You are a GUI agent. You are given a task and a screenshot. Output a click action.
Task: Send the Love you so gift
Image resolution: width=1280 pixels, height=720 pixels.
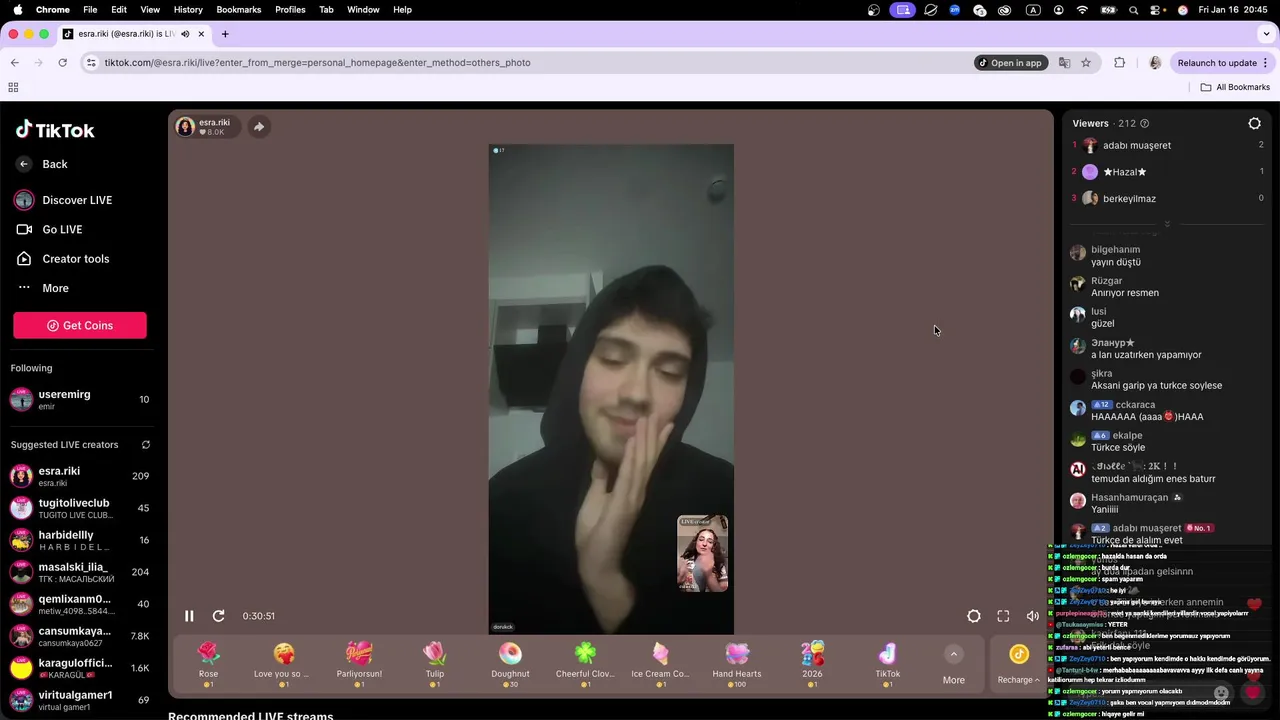[284, 664]
